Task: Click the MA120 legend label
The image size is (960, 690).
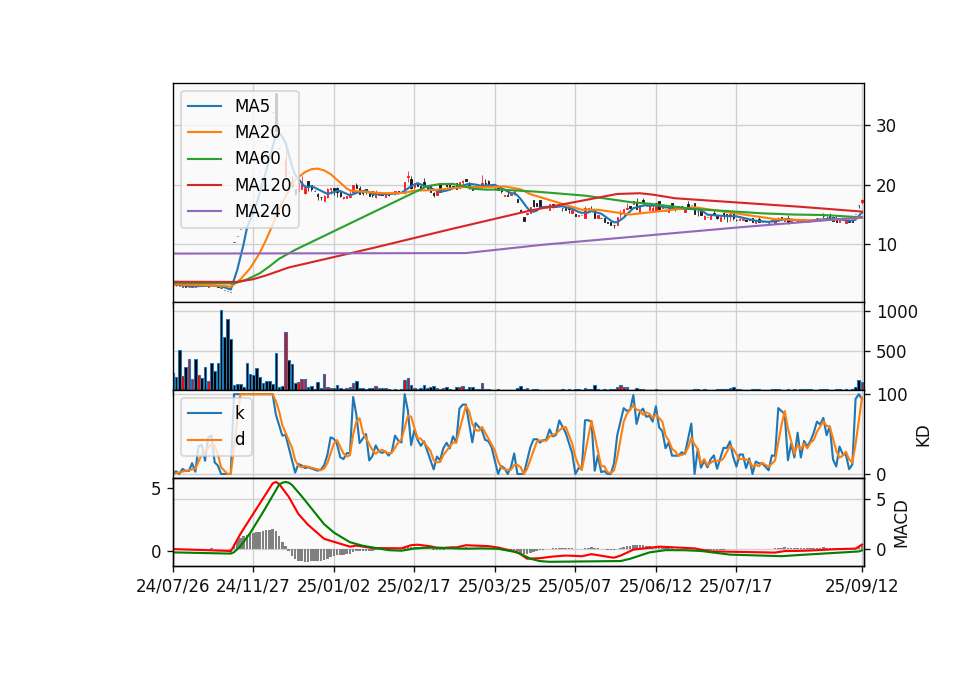Action: (x=263, y=185)
